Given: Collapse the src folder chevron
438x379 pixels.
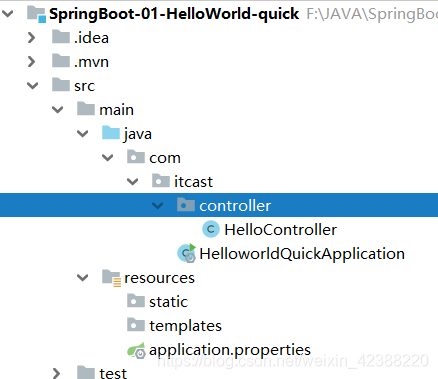Looking at the screenshot, I should click(x=33, y=86).
